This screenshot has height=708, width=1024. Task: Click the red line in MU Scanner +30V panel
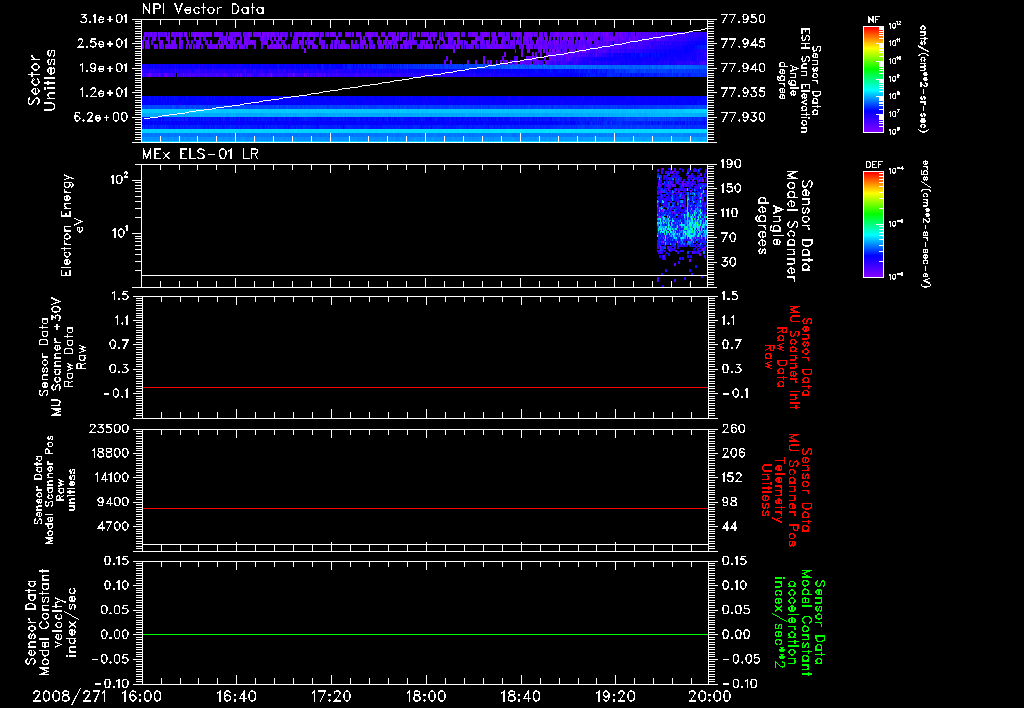(x=424, y=388)
